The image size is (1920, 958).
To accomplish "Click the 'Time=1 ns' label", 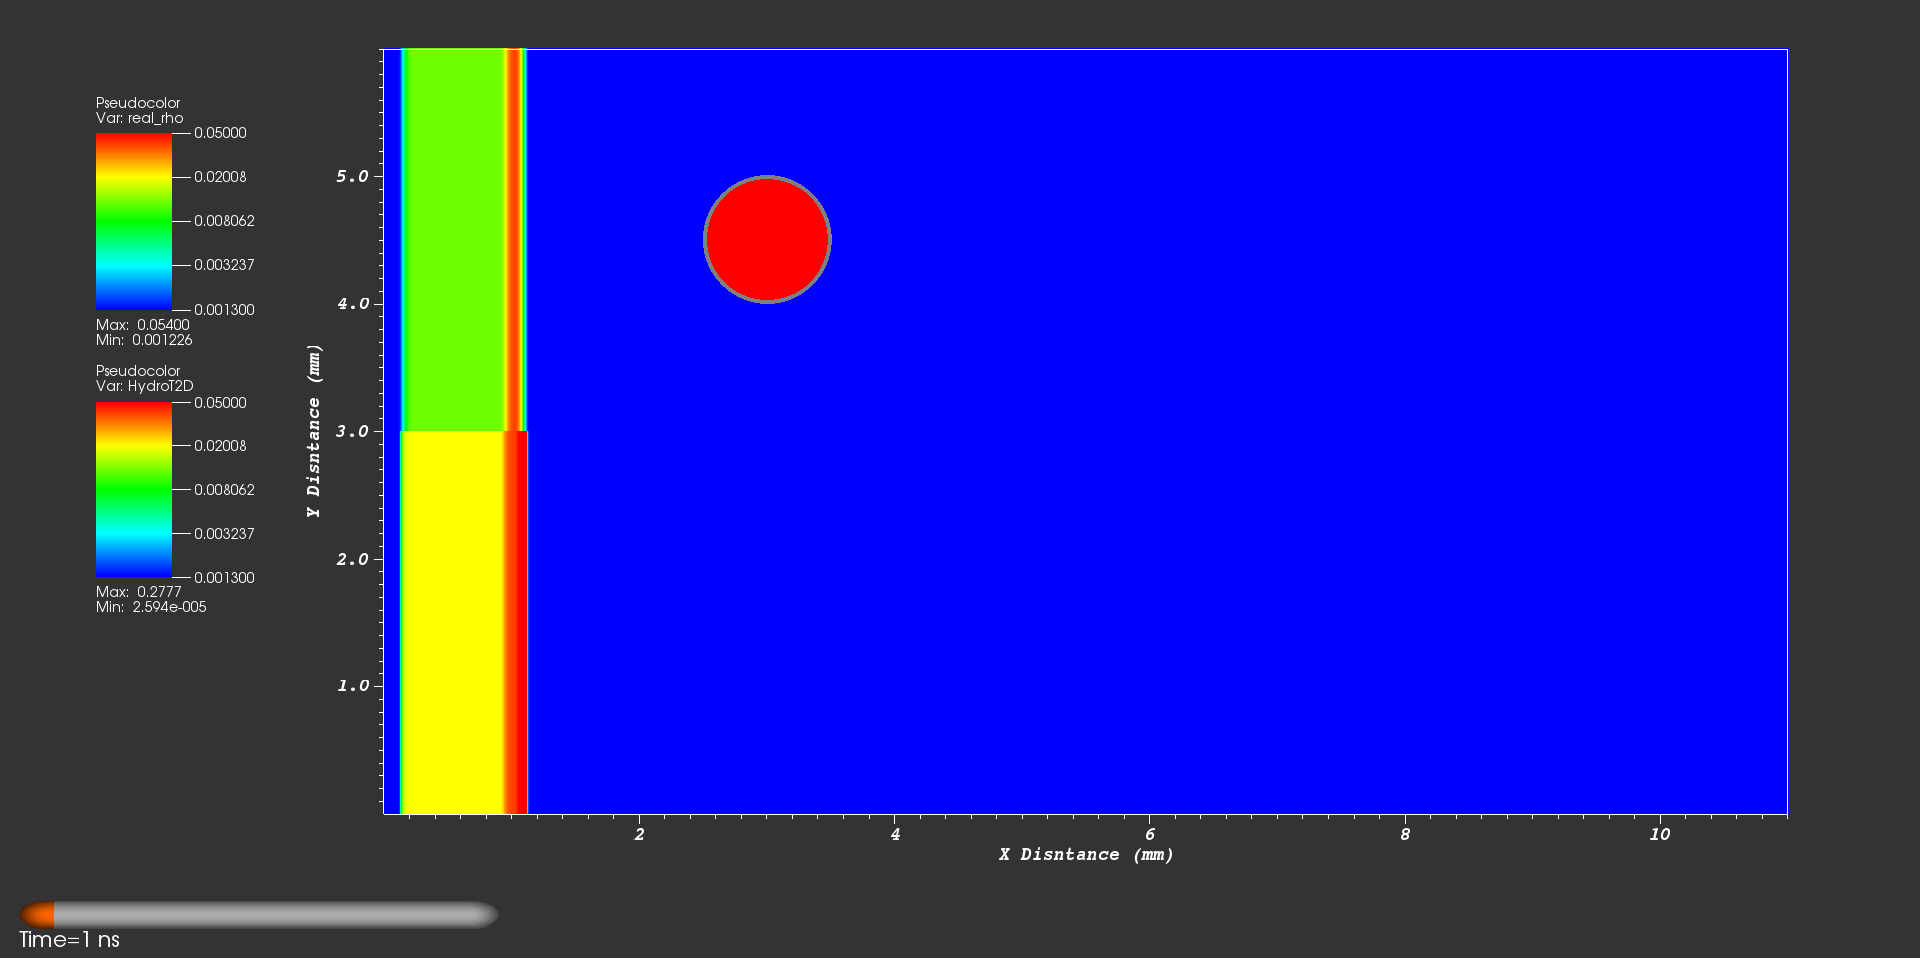I will [69, 940].
